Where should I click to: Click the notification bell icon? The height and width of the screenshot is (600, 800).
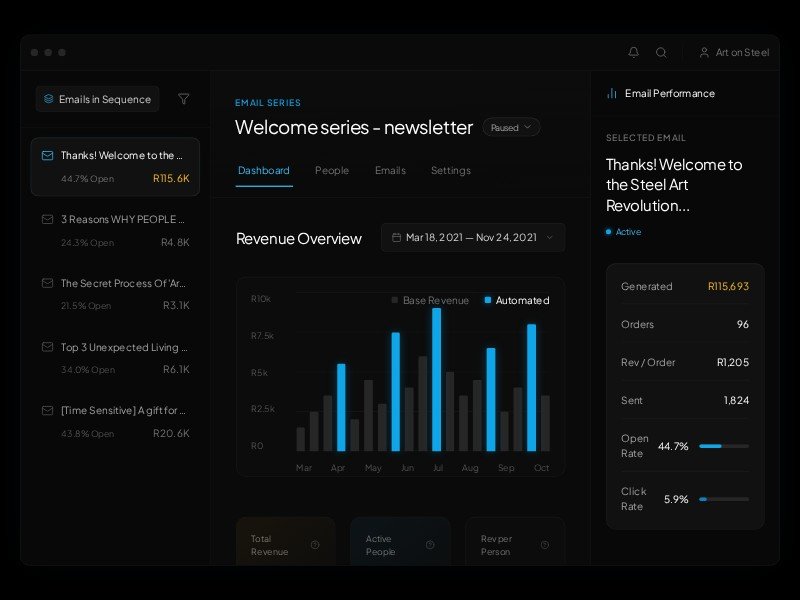coord(633,52)
